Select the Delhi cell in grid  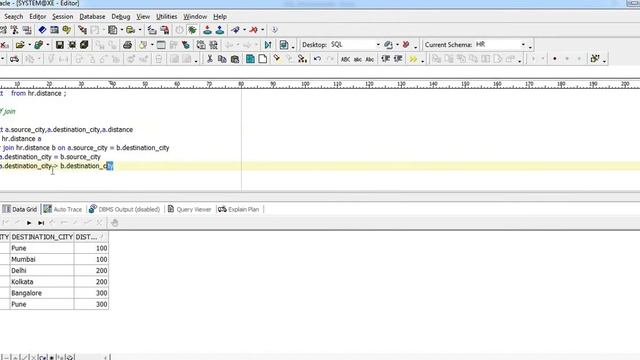pyautogui.click(x=42, y=271)
